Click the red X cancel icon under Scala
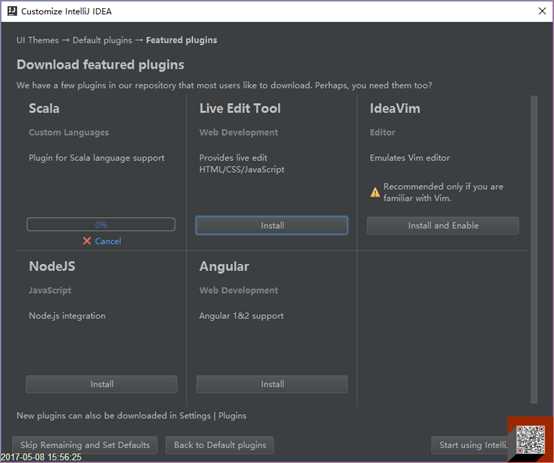The width and height of the screenshot is (554, 463). point(87,241)
